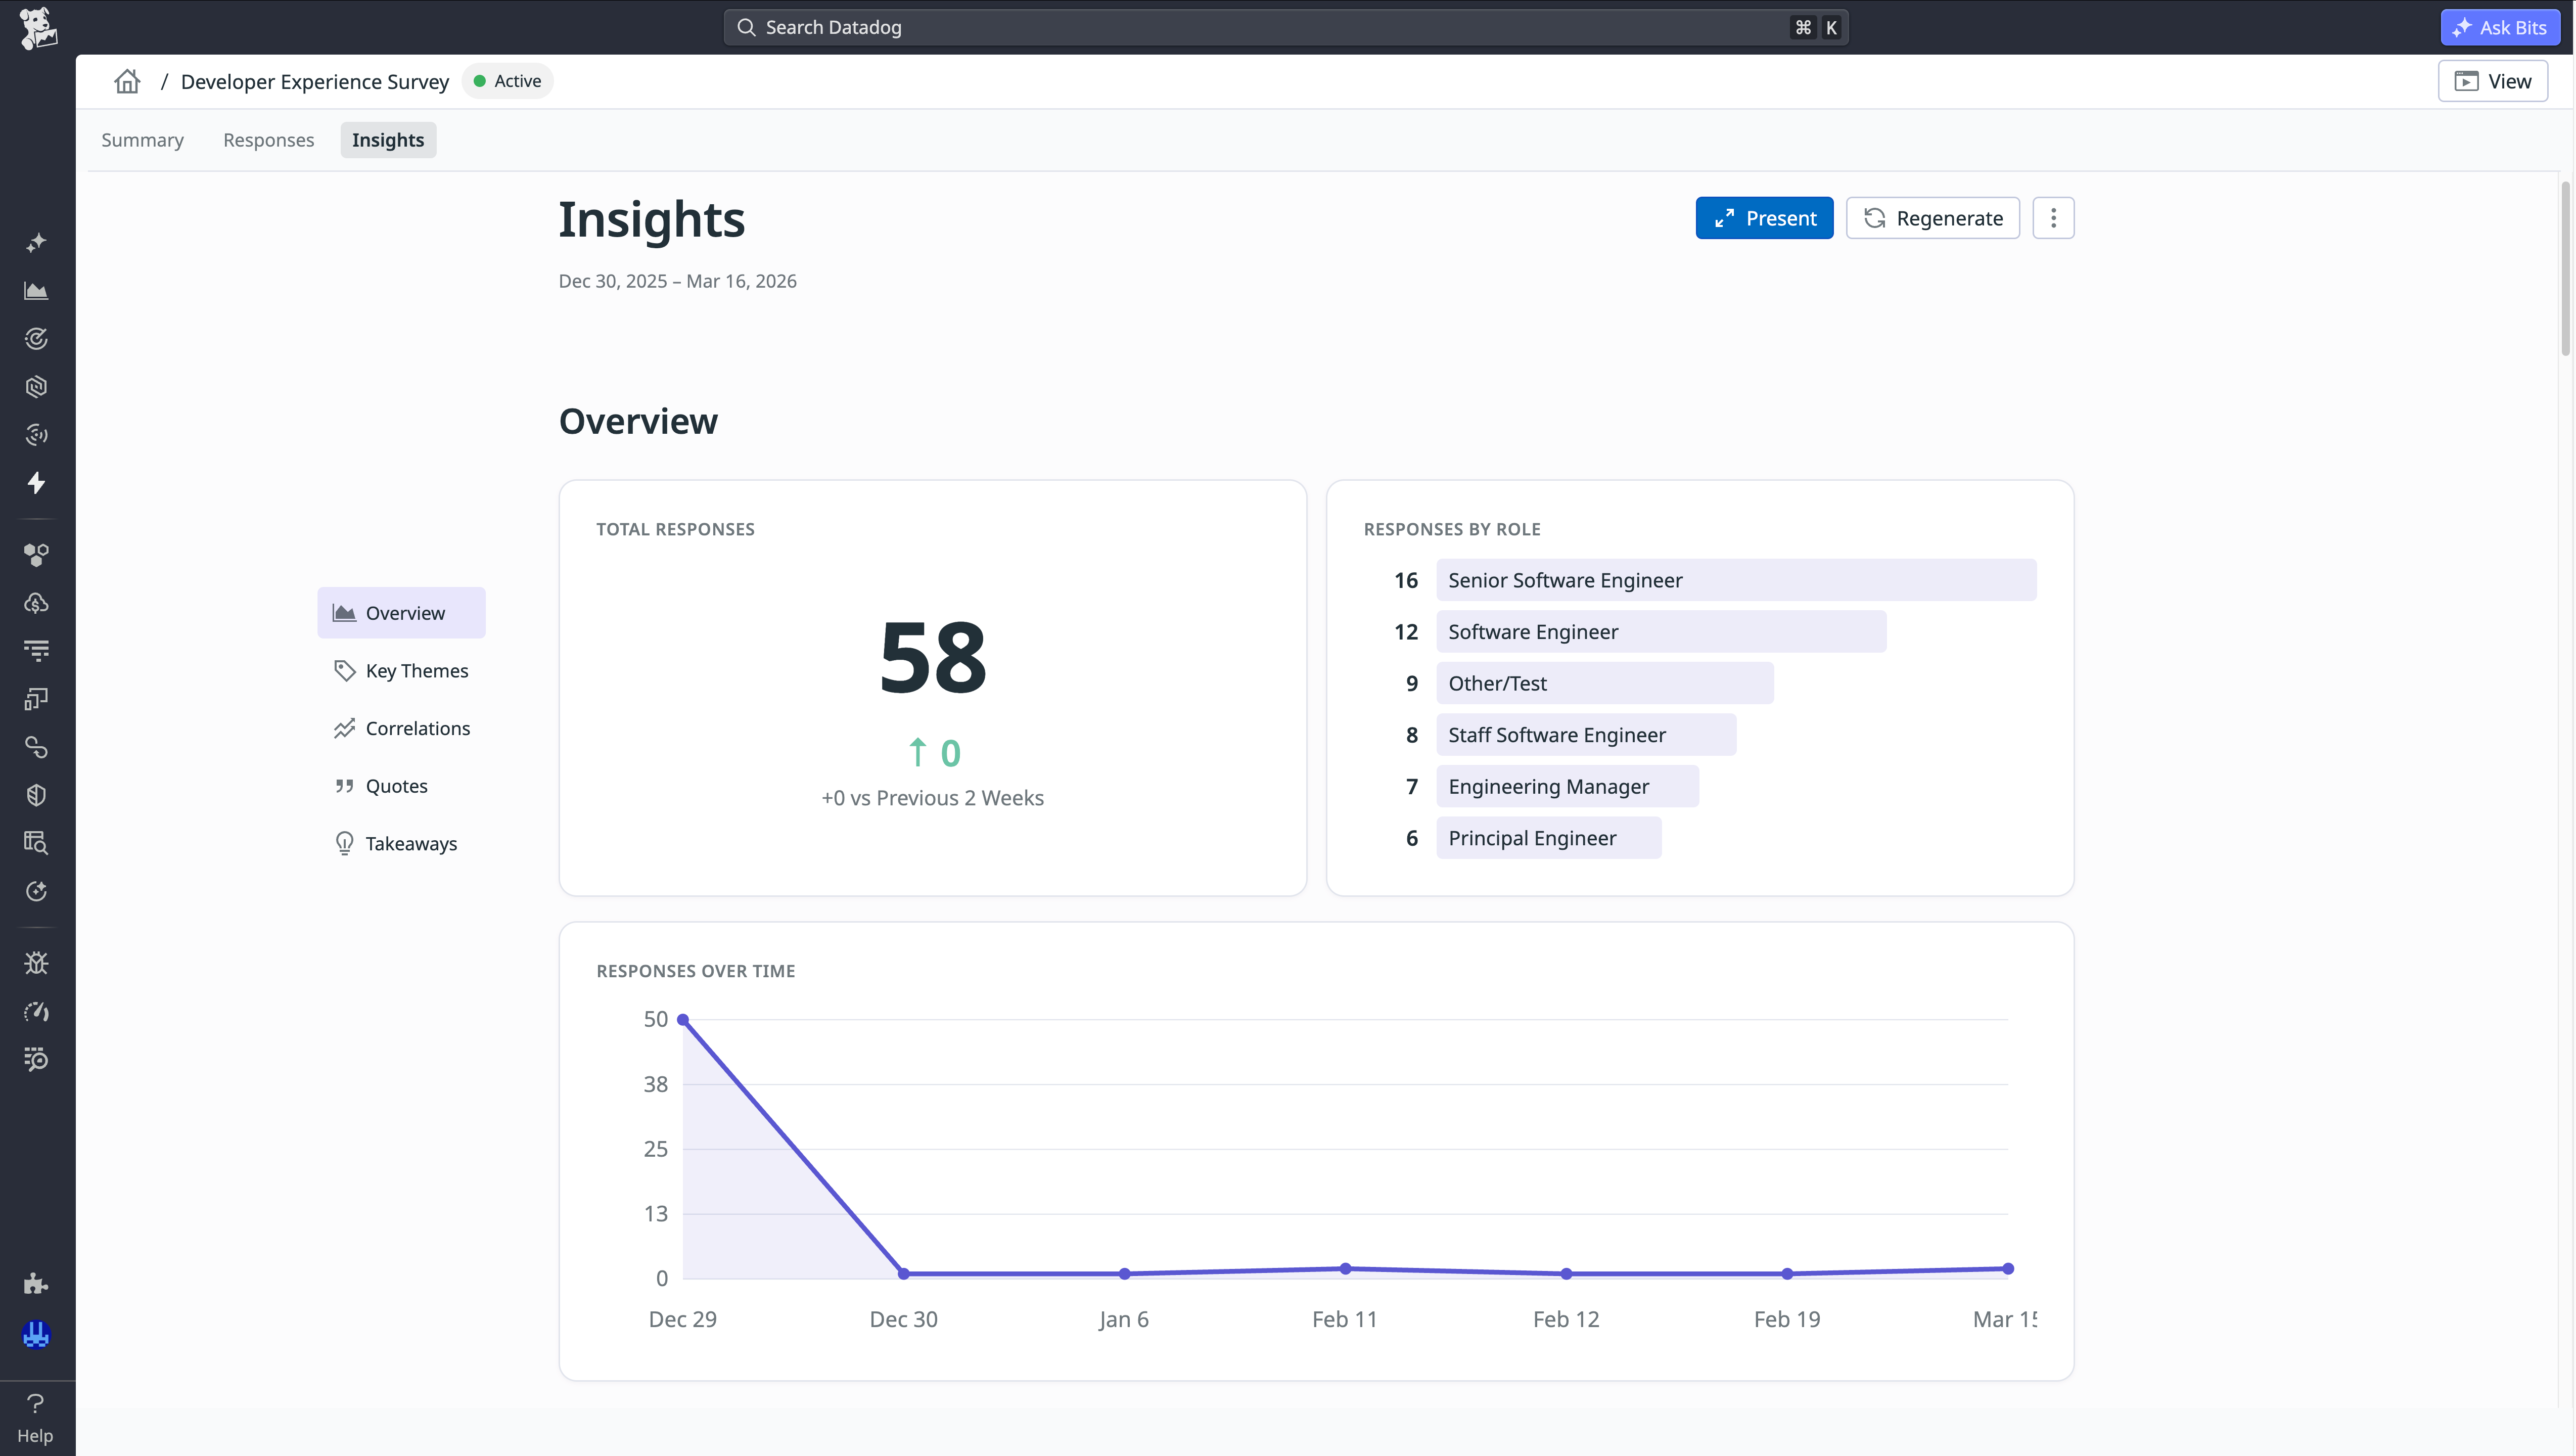Click the Present button

tap(1763, 217)
